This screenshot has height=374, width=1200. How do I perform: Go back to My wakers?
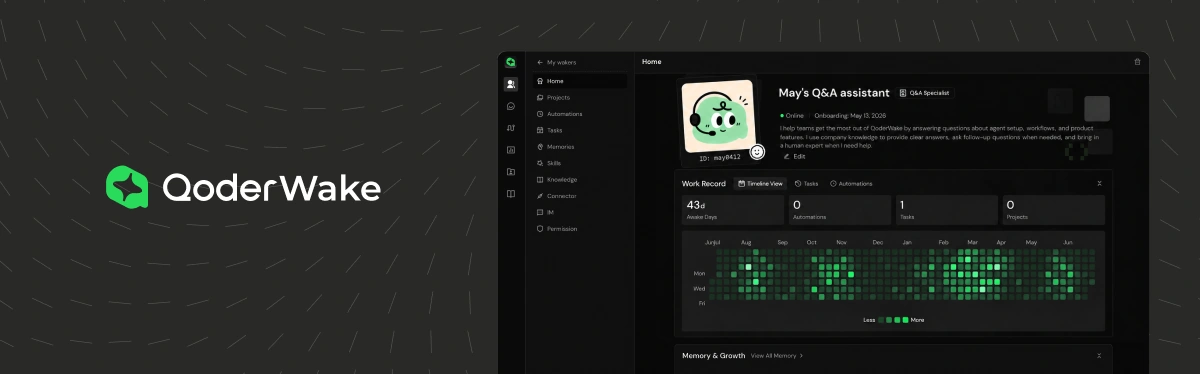[x=557, y=62]
